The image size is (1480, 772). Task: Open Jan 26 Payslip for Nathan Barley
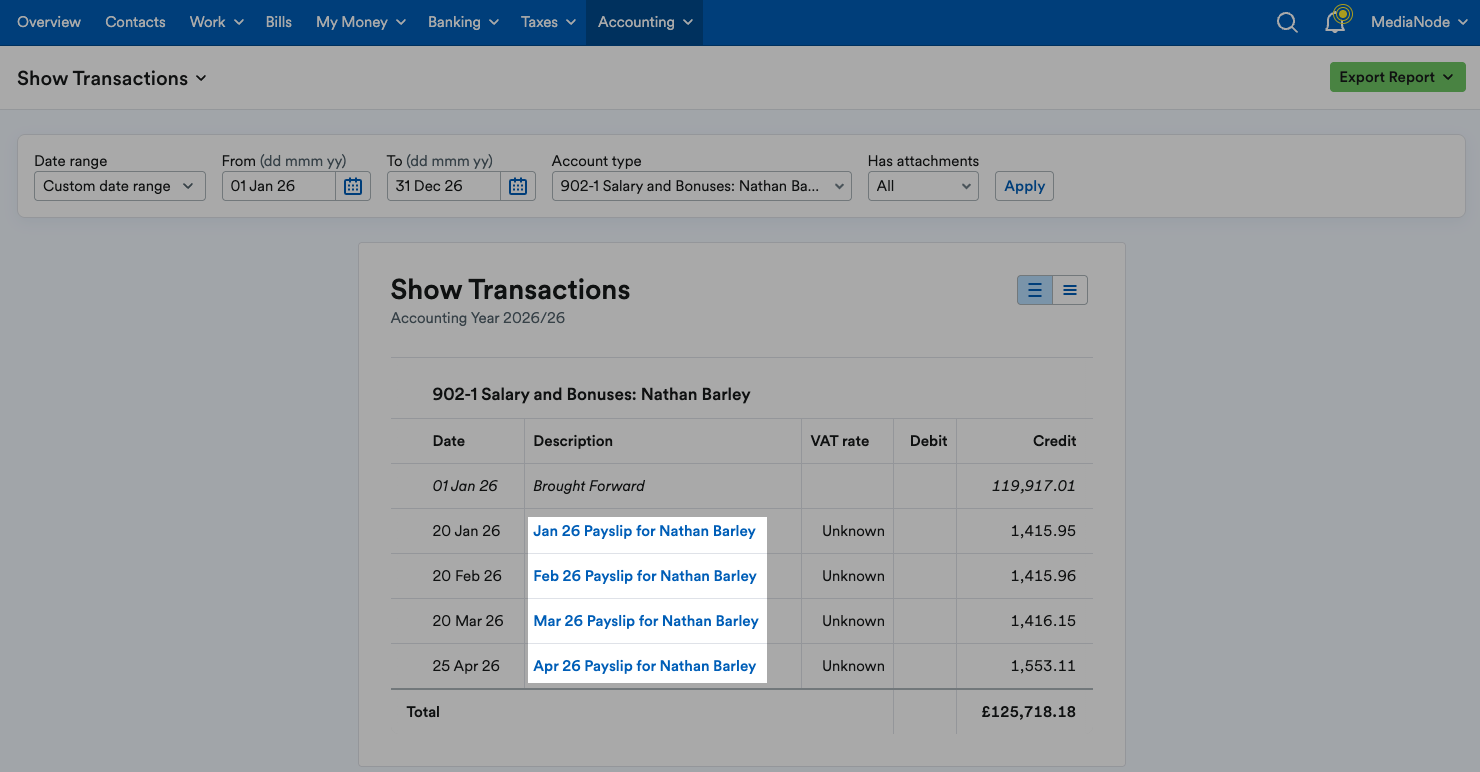tap(644, 531)
